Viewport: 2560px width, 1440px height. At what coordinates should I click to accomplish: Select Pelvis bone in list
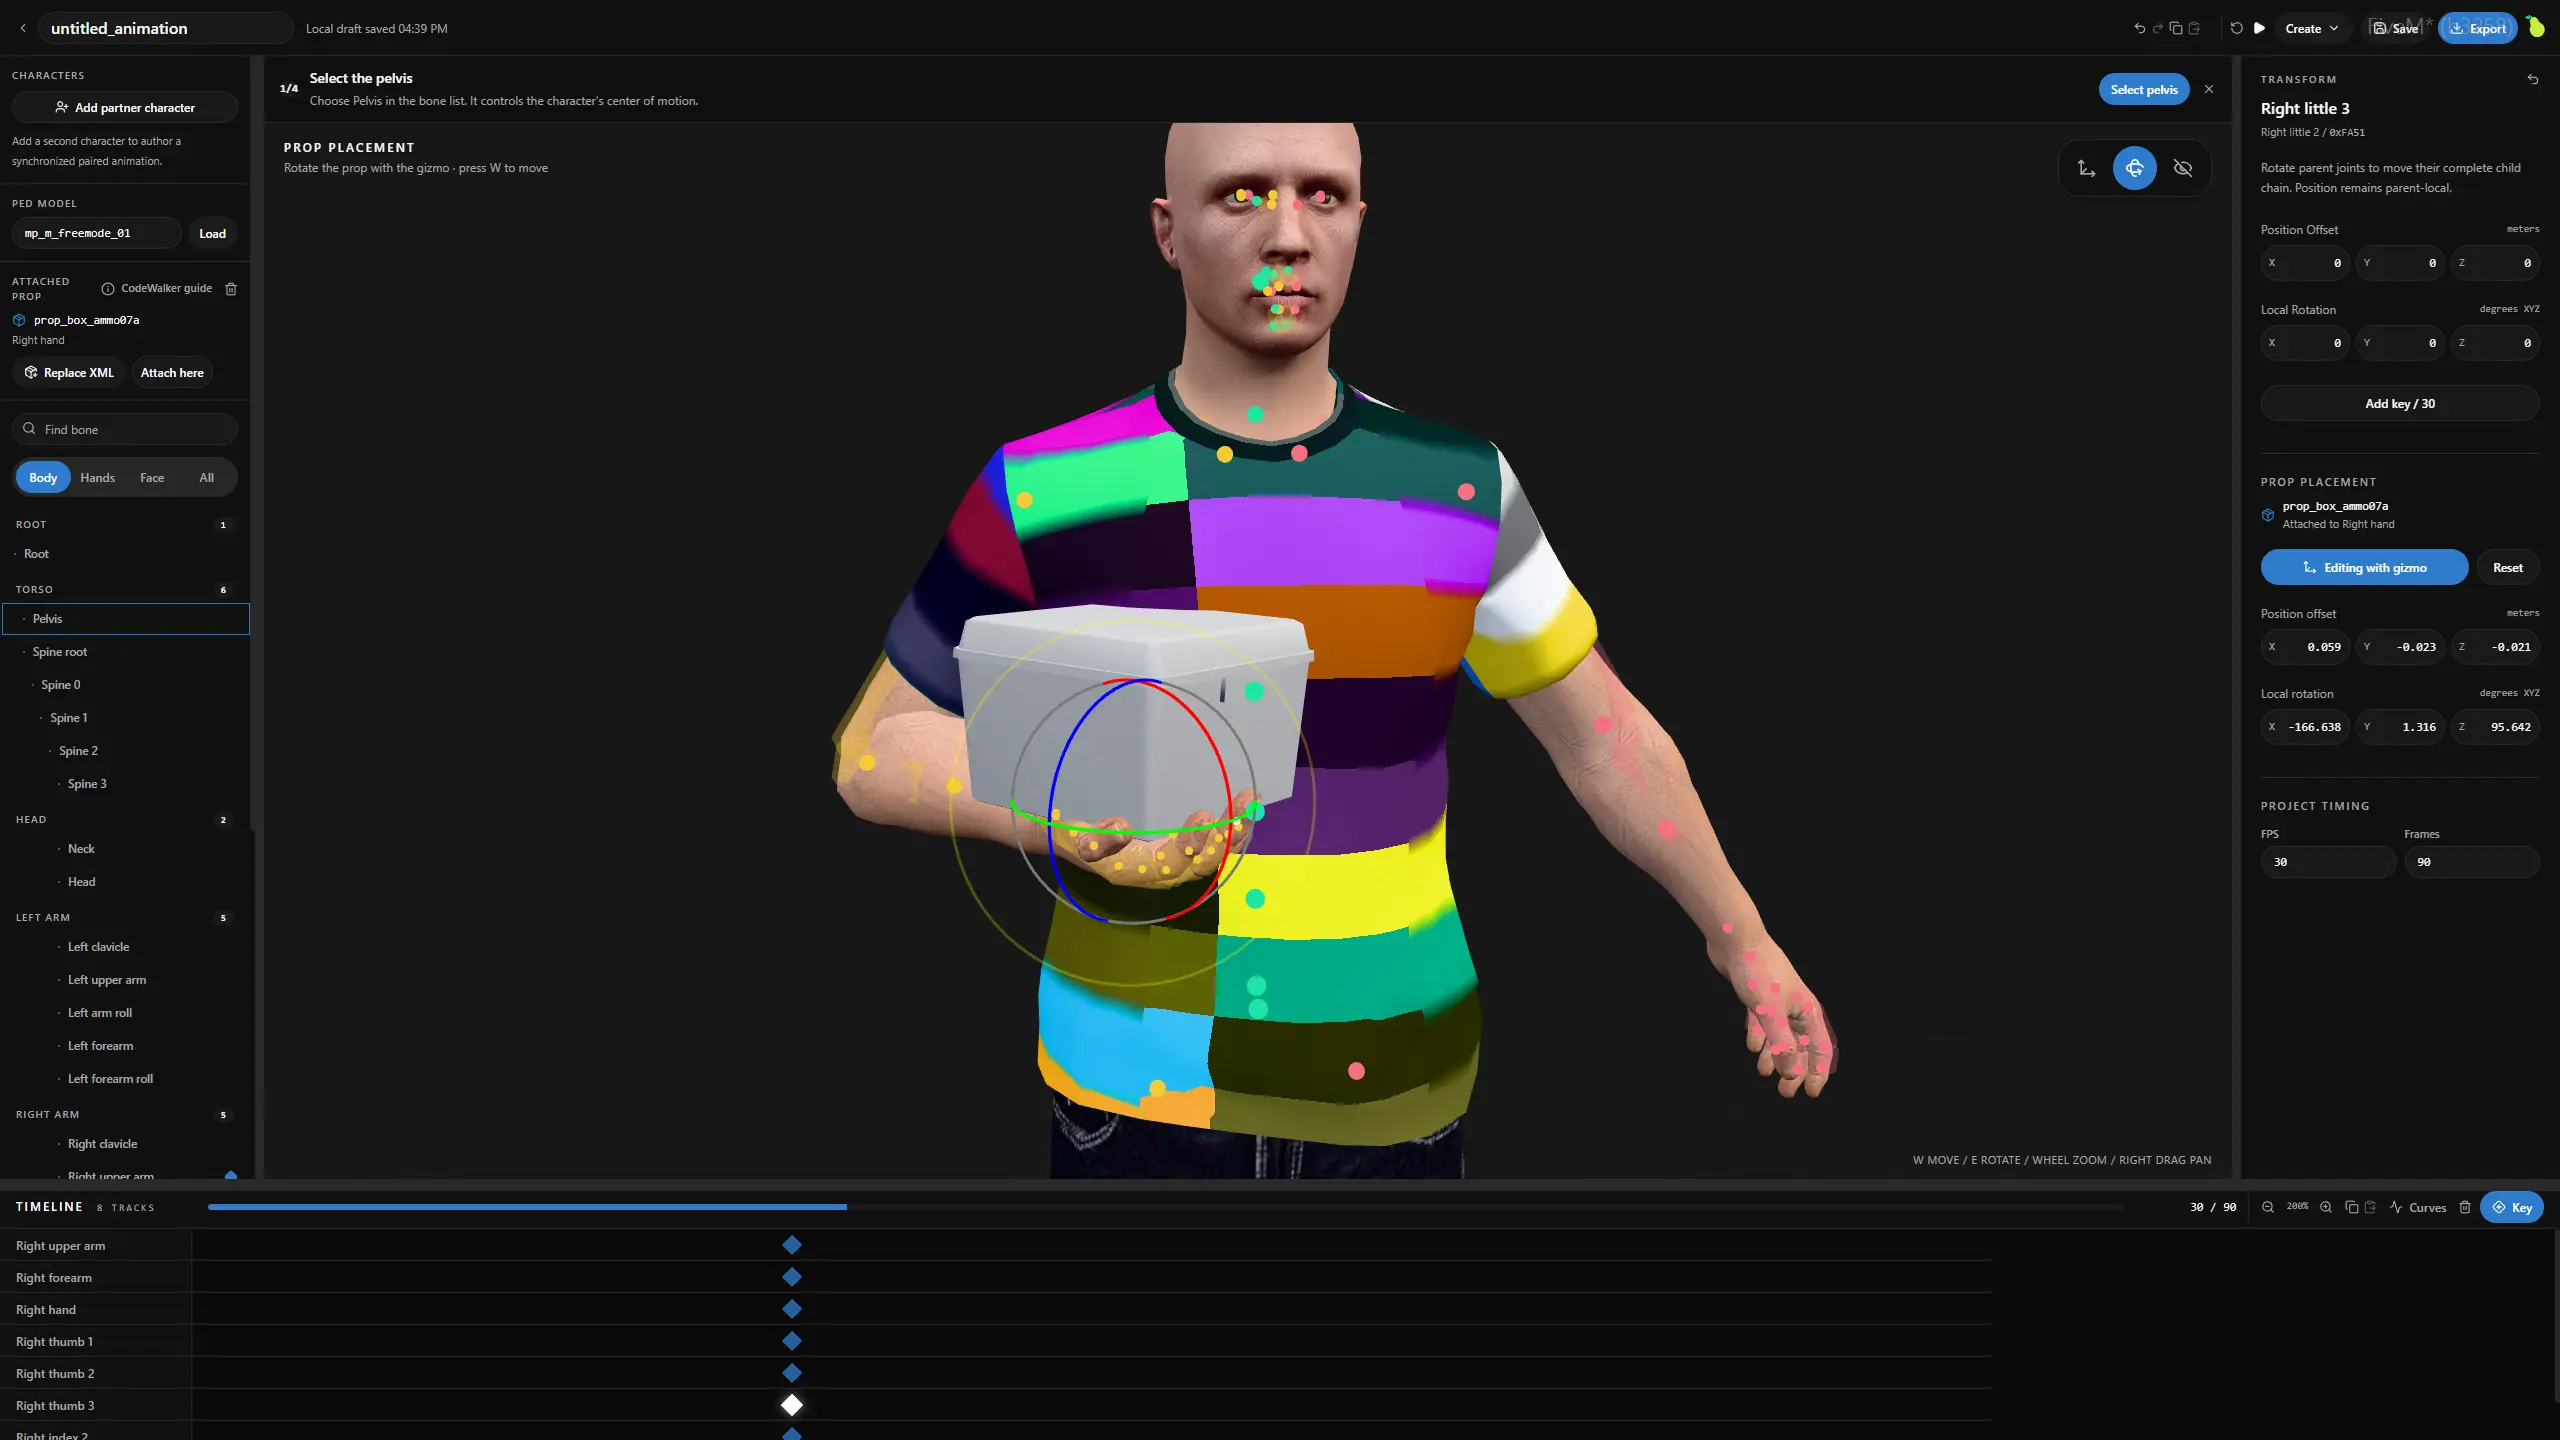(126, 618)
